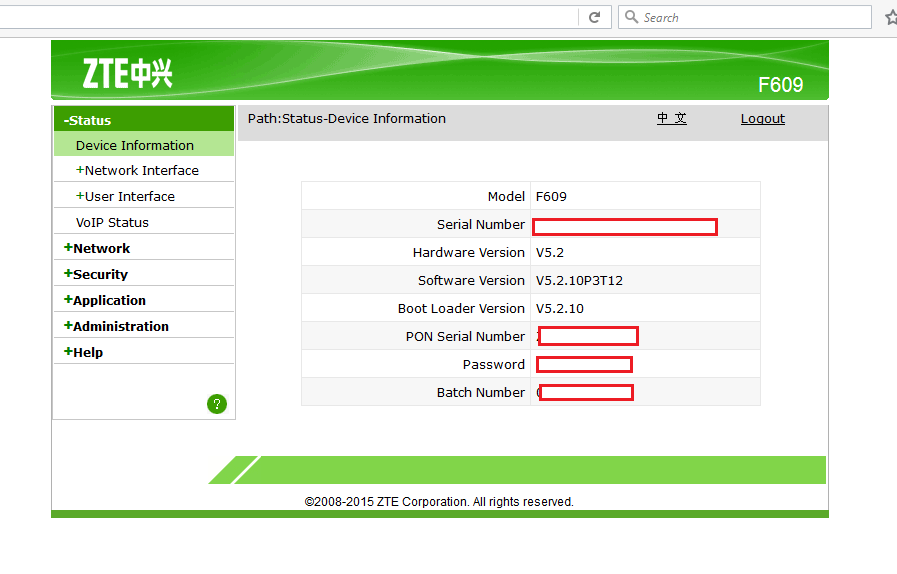Click the F609 model name in banner
The height and width of the screenshot is (574, 897).
[x=780, y=85]
